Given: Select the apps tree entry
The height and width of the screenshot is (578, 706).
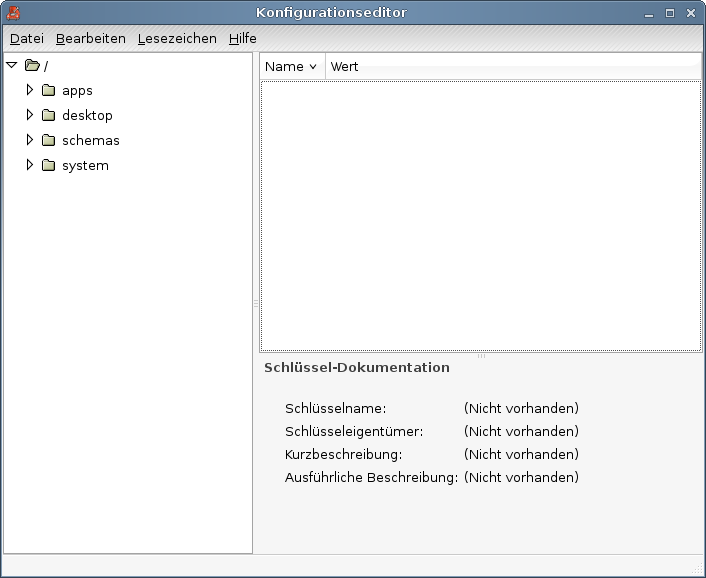Looking at the screenshot, I should 77,90.
